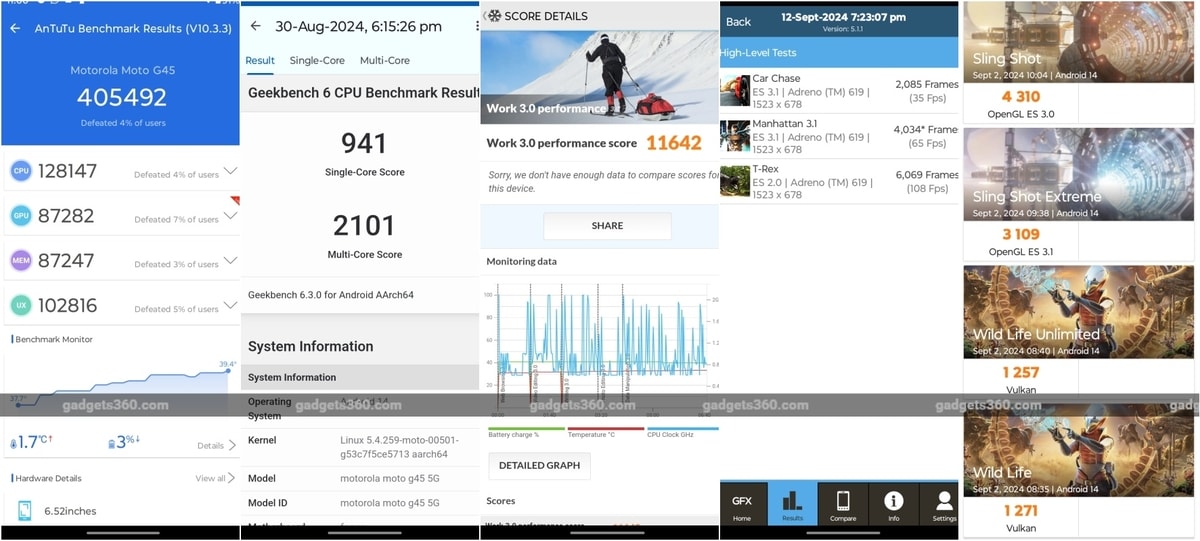Click the Sling Shot score 4 310
1200x541 pixels.
point(1021,97)
